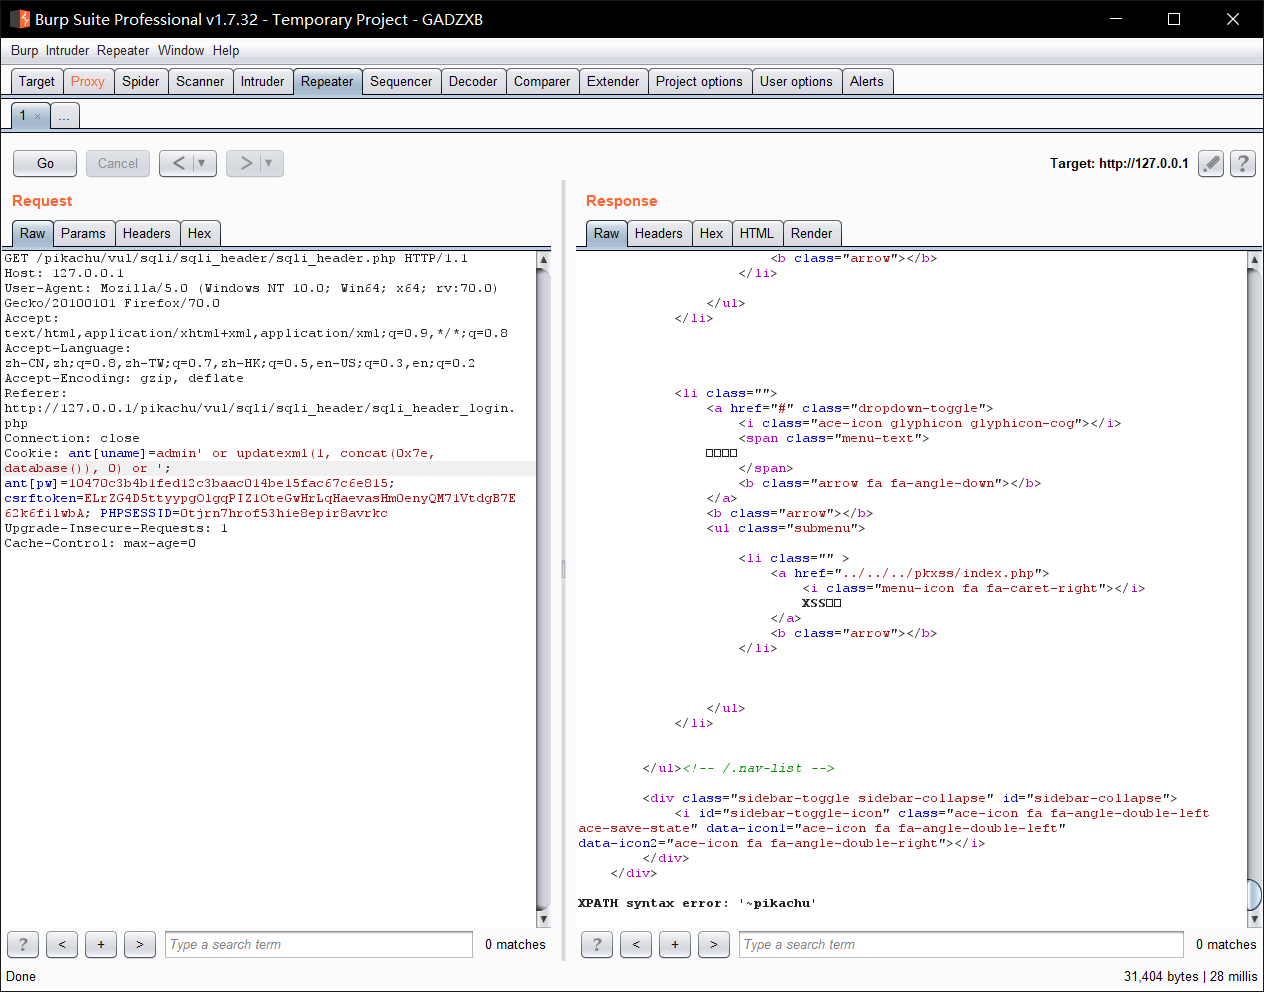1264x992 pixels.
Task: Open the Alerts tab
Action: [x=867, y=82]
